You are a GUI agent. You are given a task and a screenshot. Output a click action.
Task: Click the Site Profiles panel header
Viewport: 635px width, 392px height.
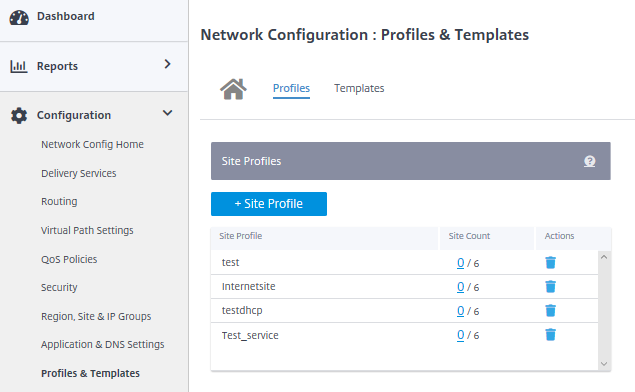(411, 161)
